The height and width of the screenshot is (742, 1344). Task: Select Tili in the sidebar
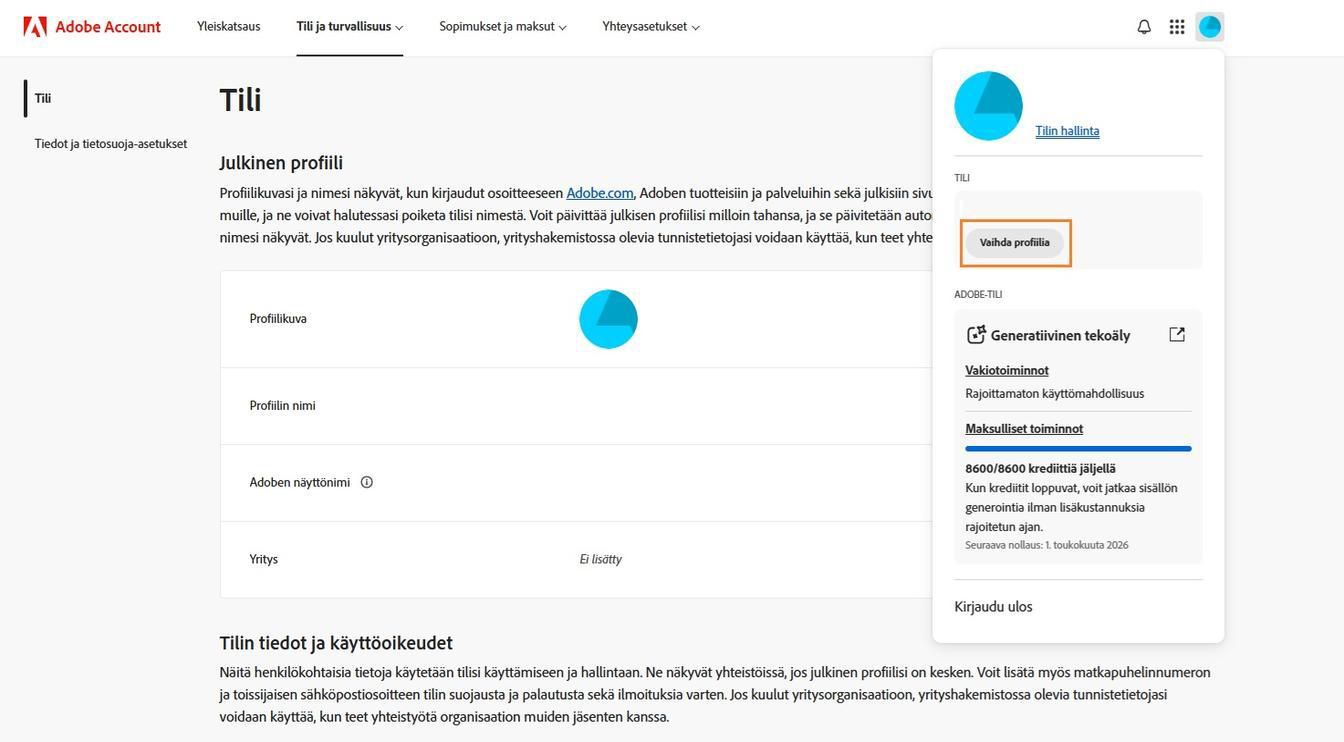[x=43, y=98]
